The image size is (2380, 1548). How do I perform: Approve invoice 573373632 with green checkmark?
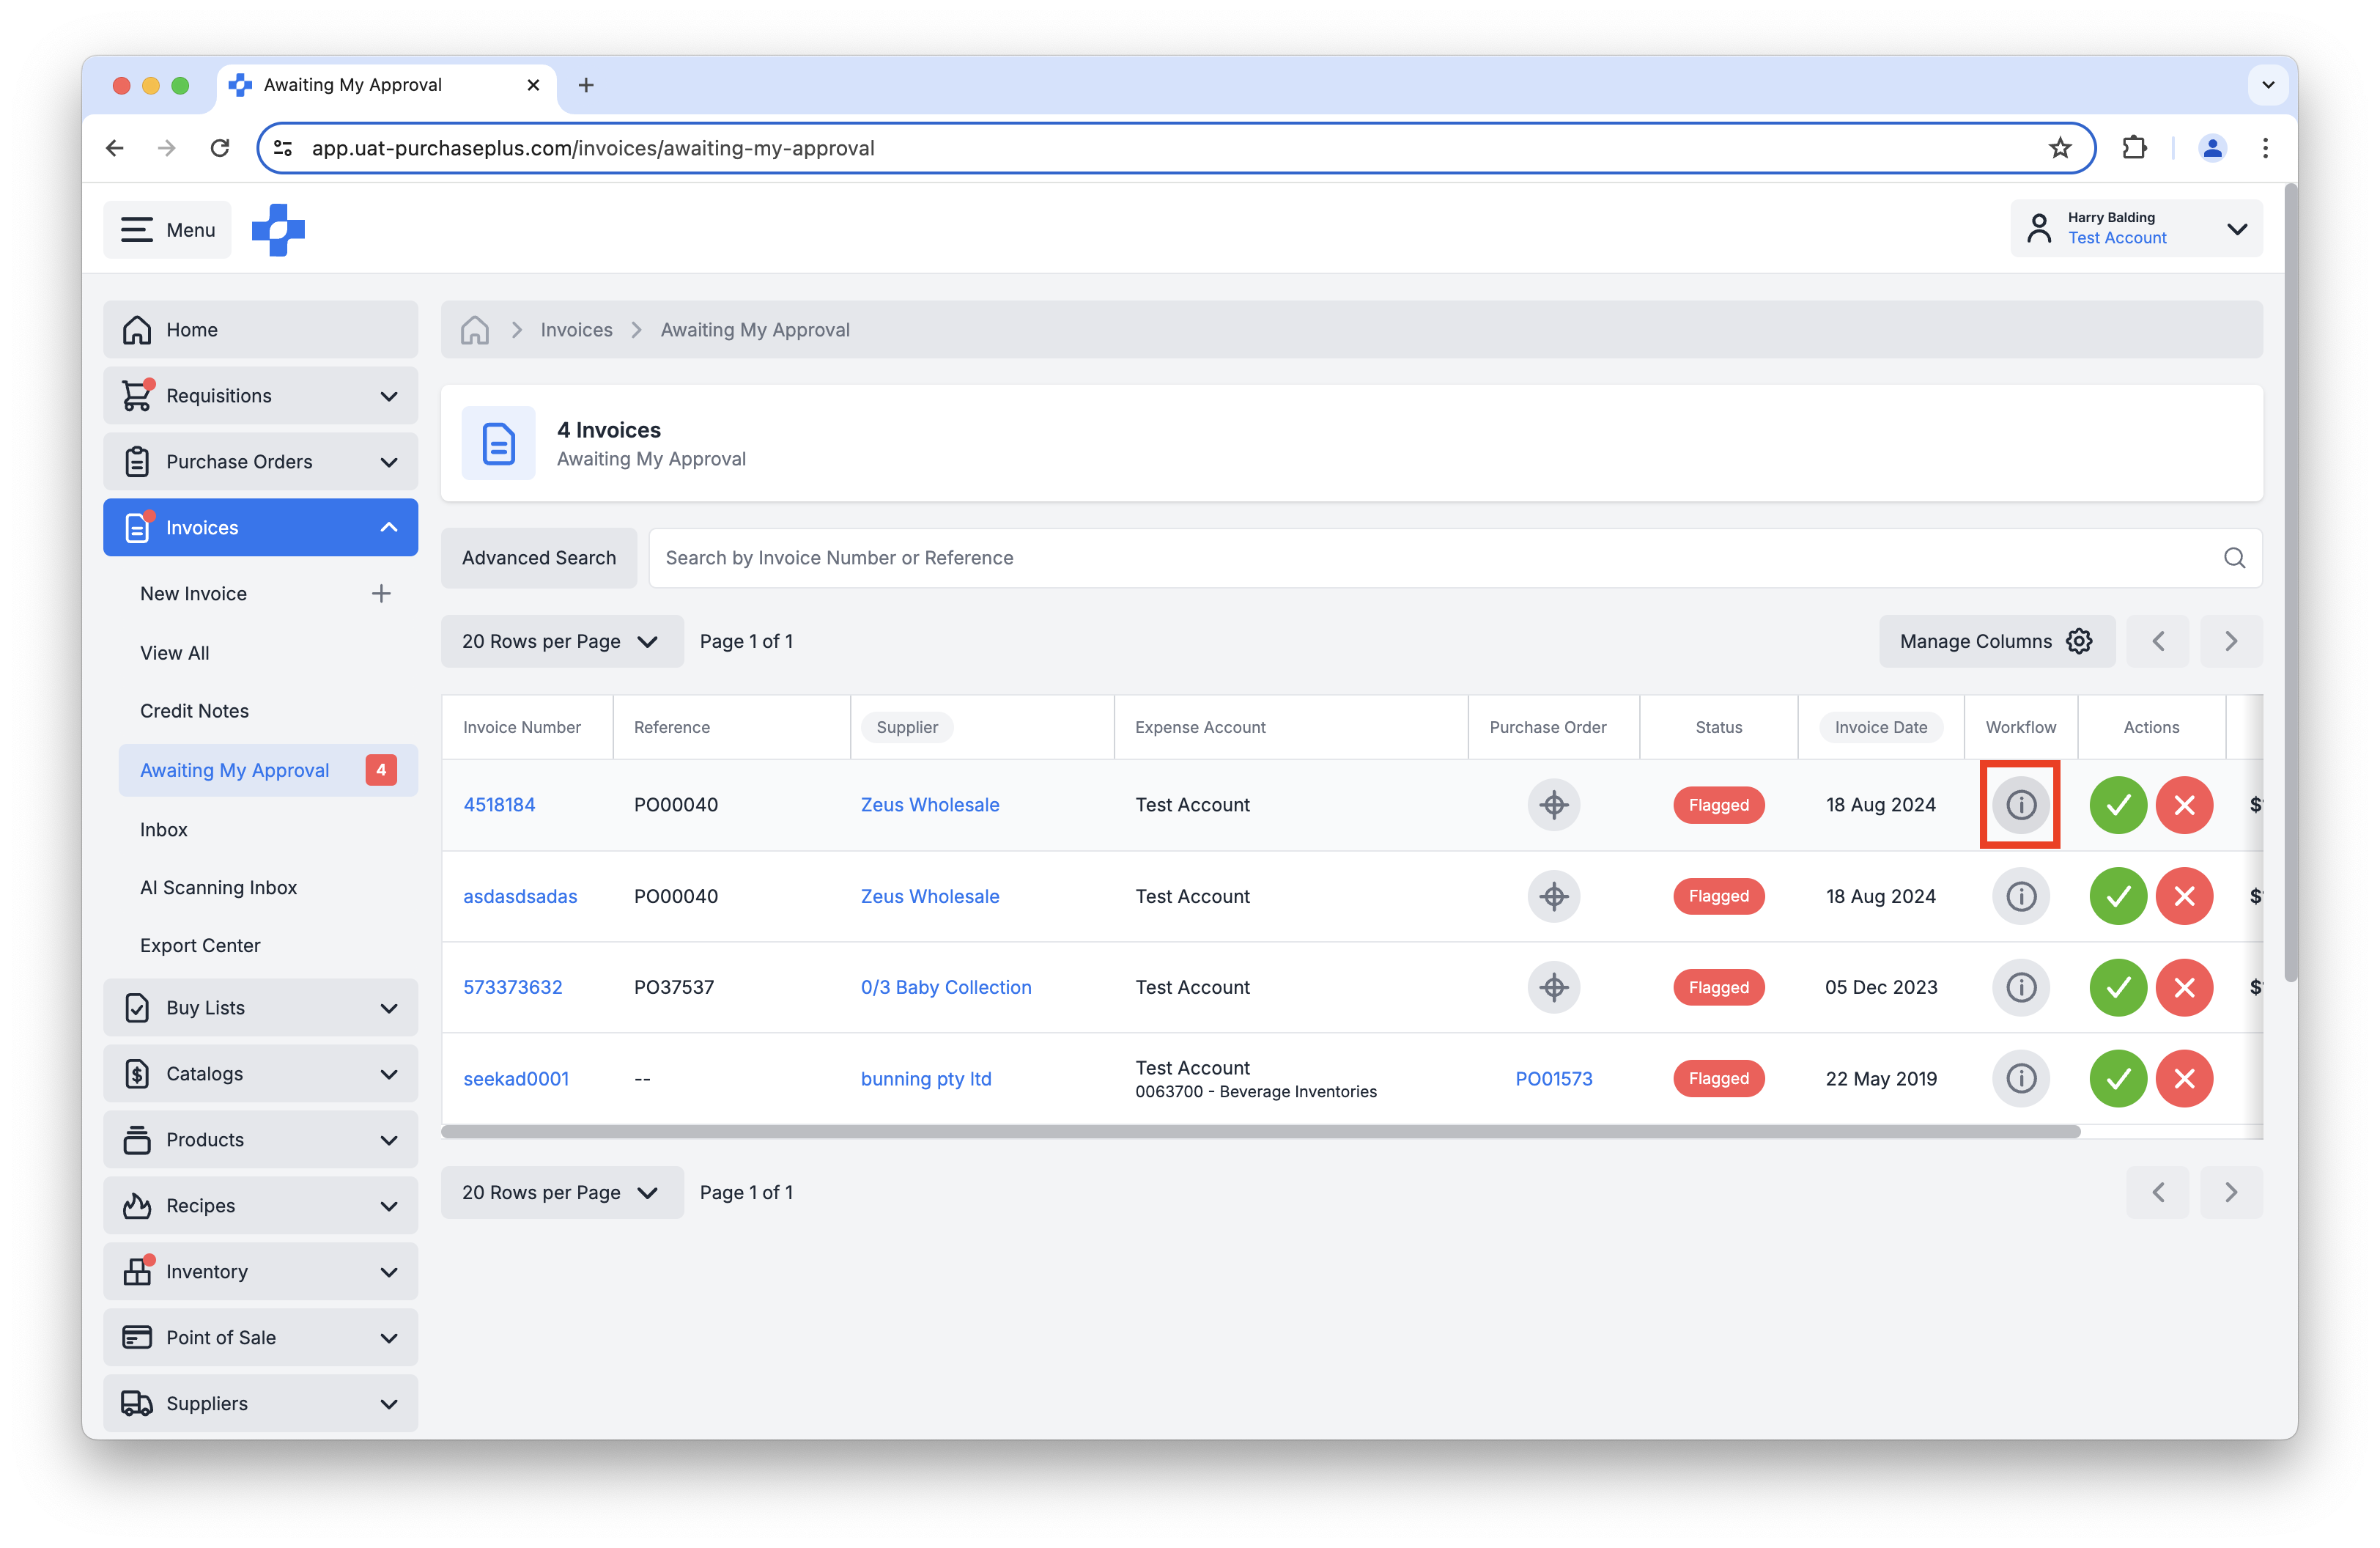2118,987
